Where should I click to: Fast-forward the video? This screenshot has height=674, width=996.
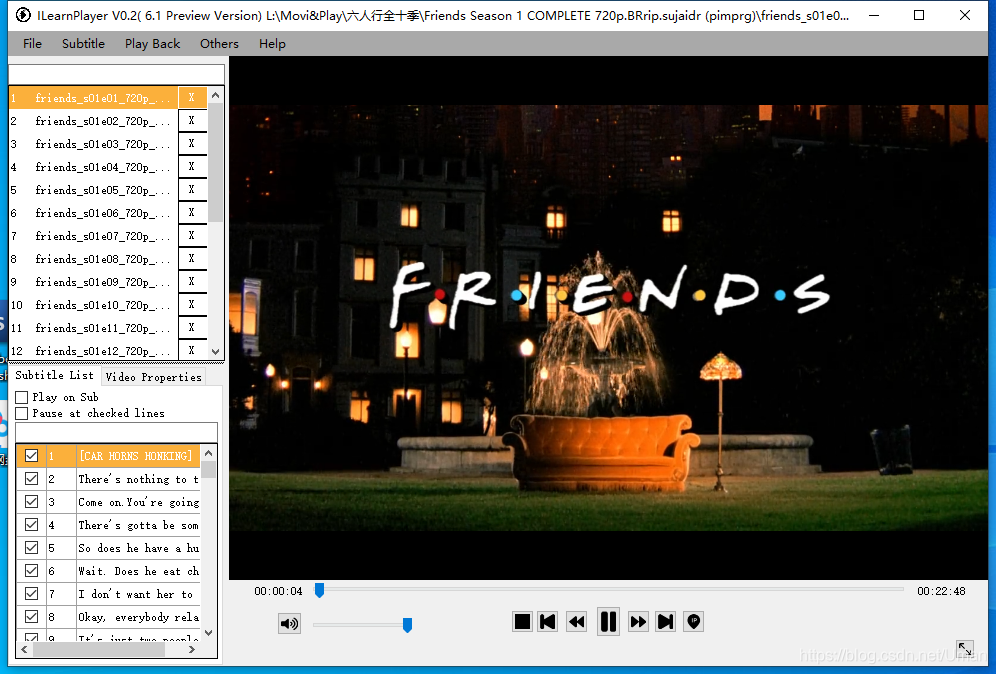[x=638, y=621]
